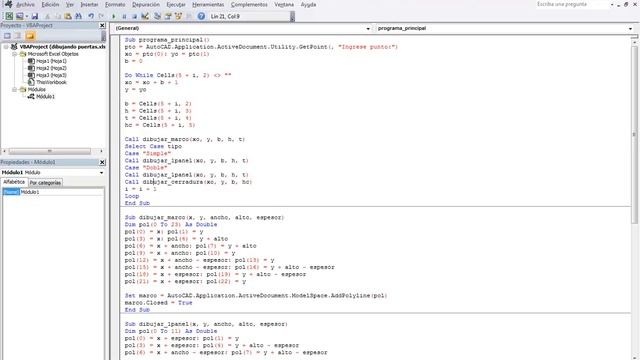
Task: Select VBAProject (dibujando puertas) root item
Action: tap(62, 47)
